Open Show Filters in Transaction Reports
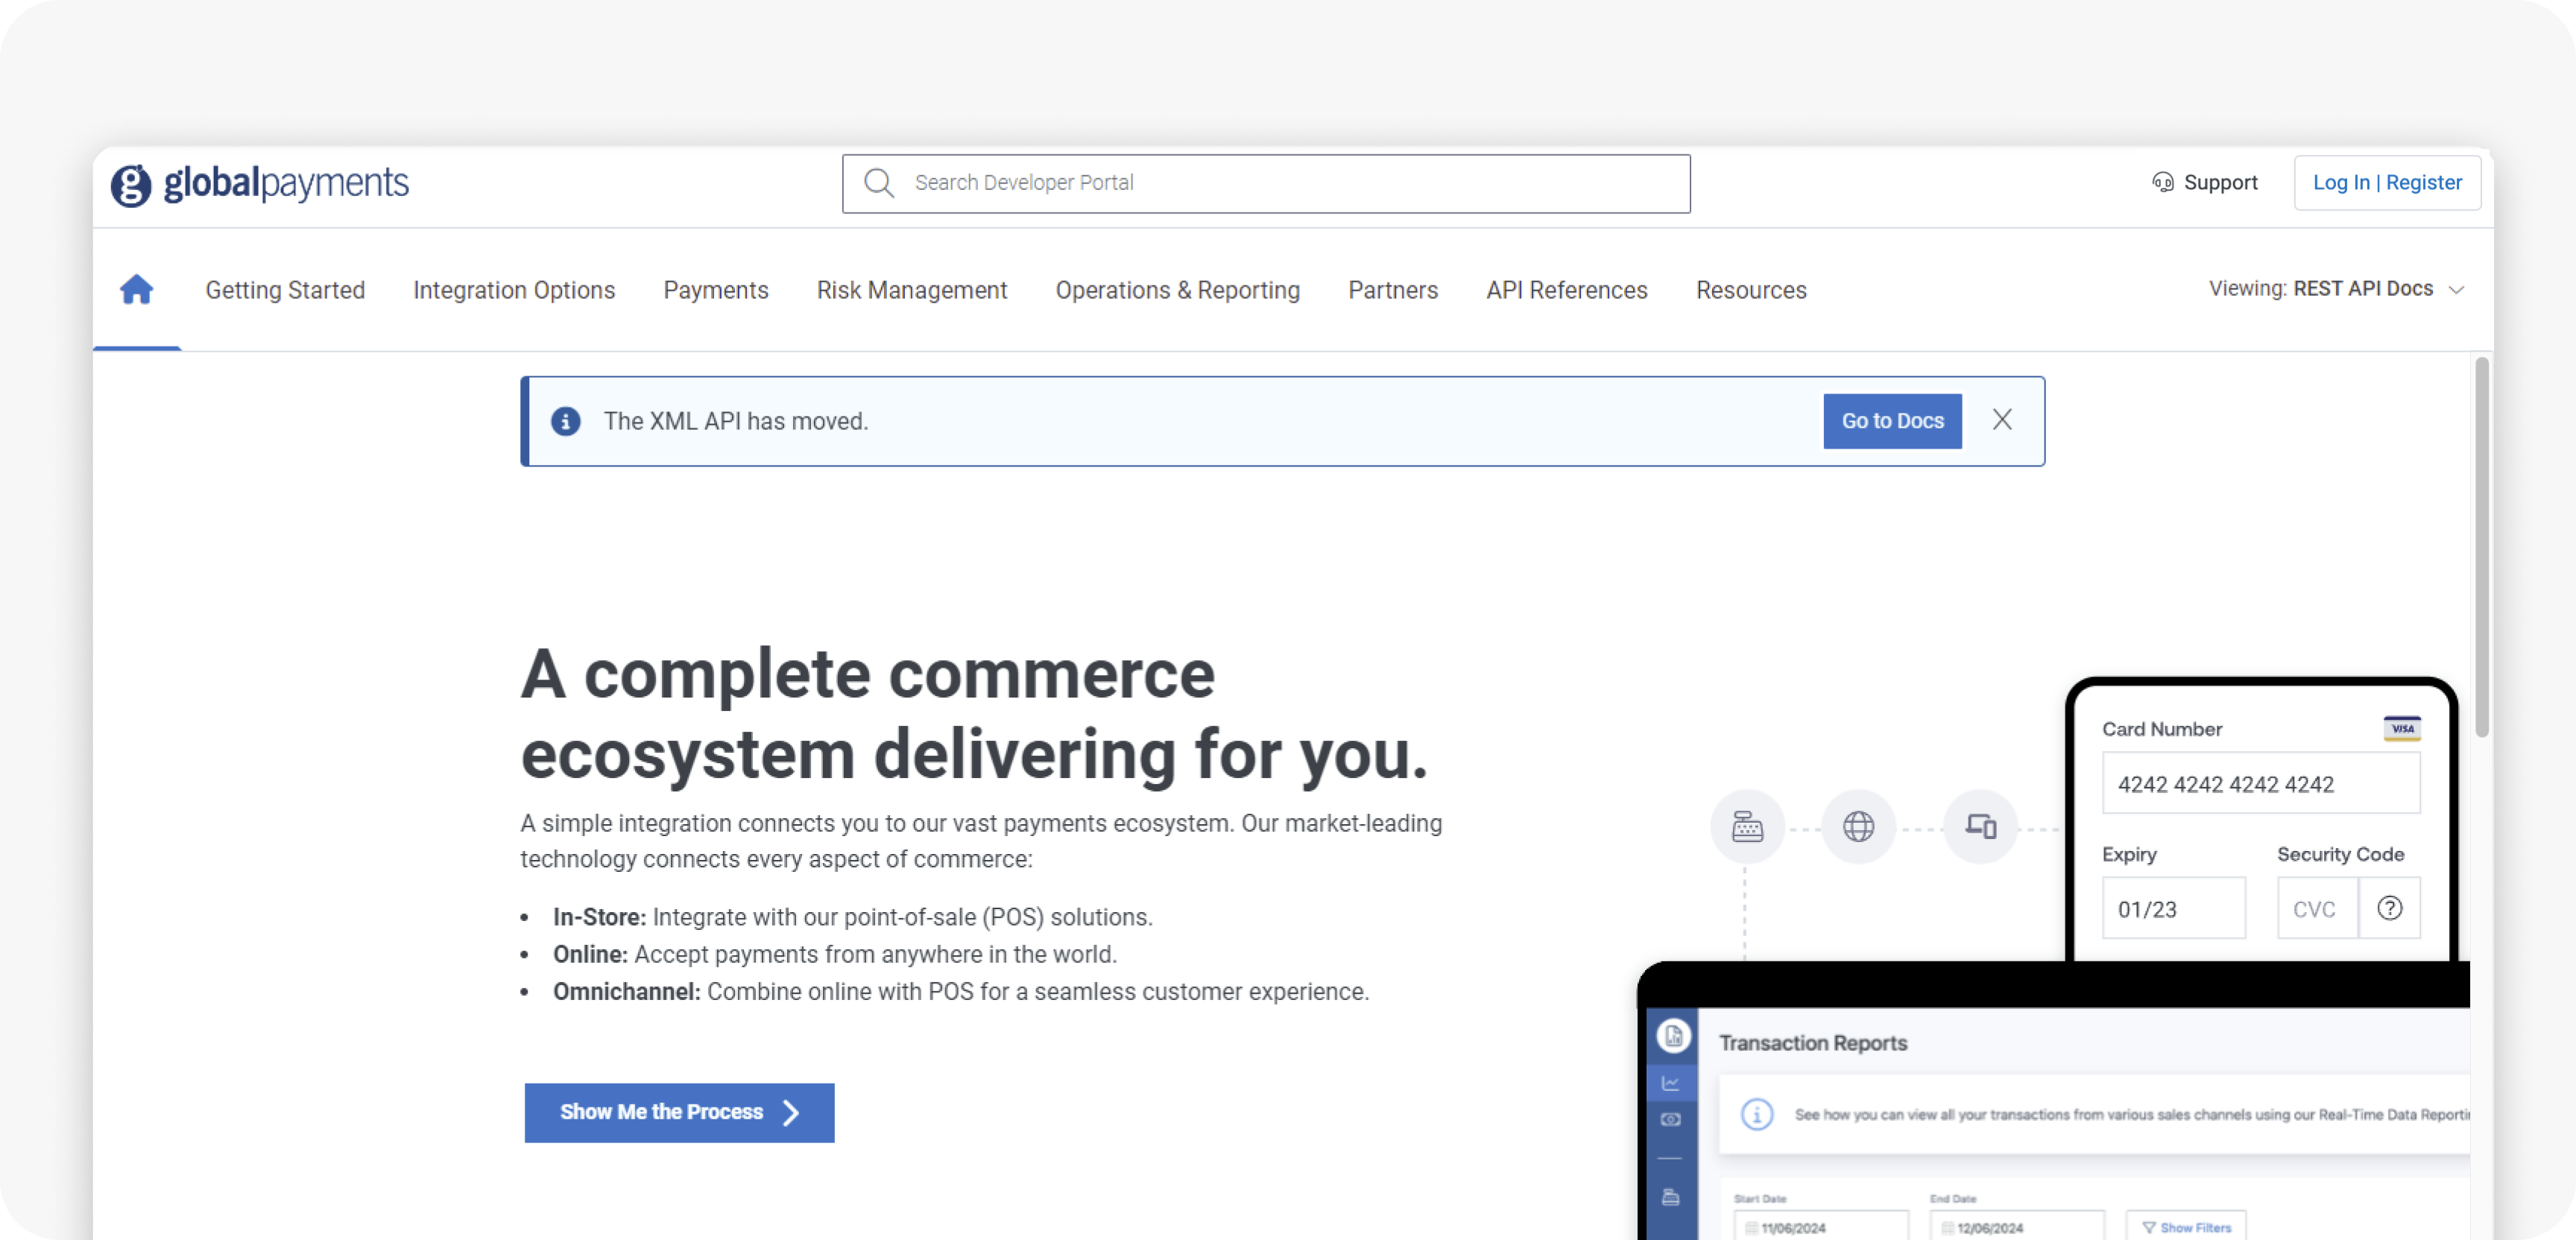This screenshot has height=1240, width=2576. (2186, 1227)
